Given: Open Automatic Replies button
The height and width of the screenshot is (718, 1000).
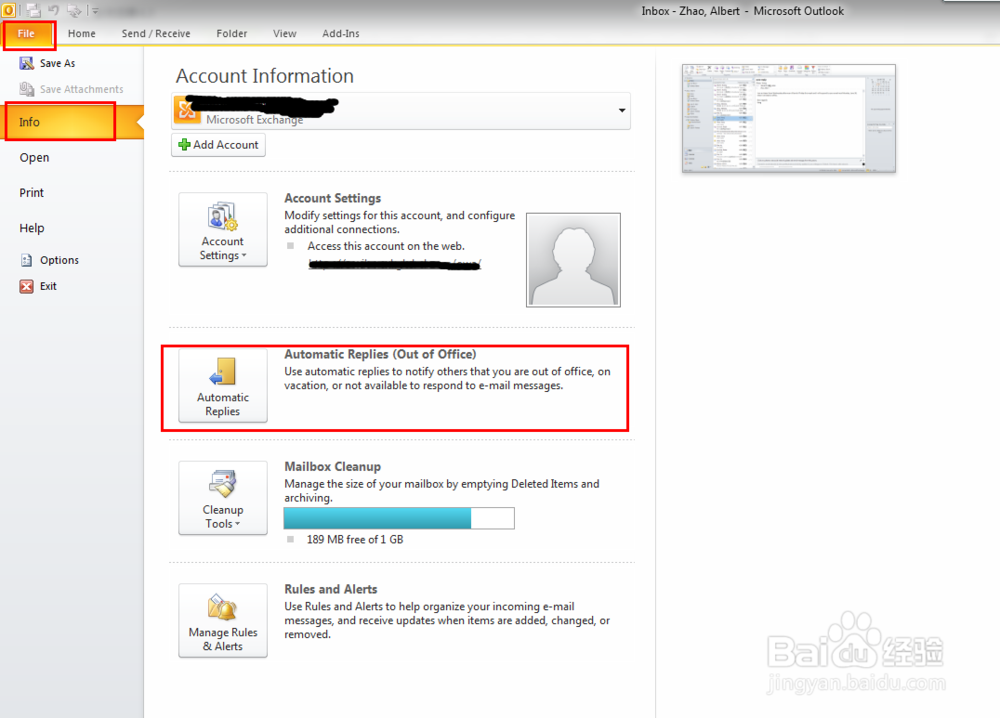Looking at the screenshot, I should (223, 386).
